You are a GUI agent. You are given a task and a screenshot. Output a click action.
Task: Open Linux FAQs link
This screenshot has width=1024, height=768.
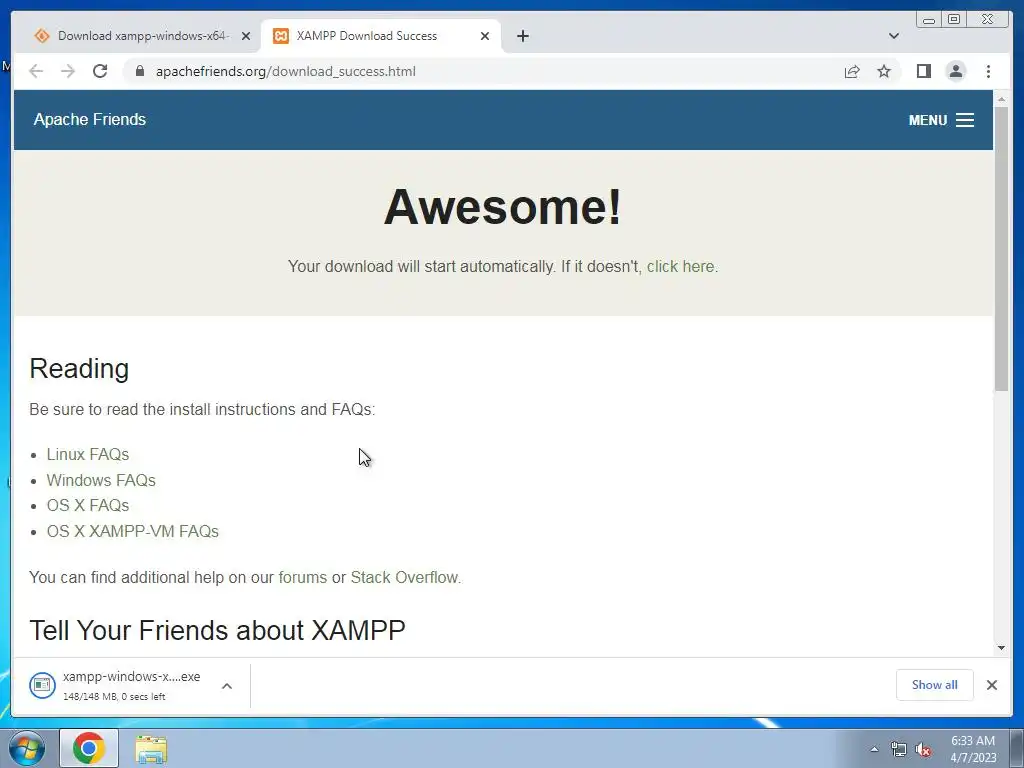pyautogui.click(x=88, y=455)
